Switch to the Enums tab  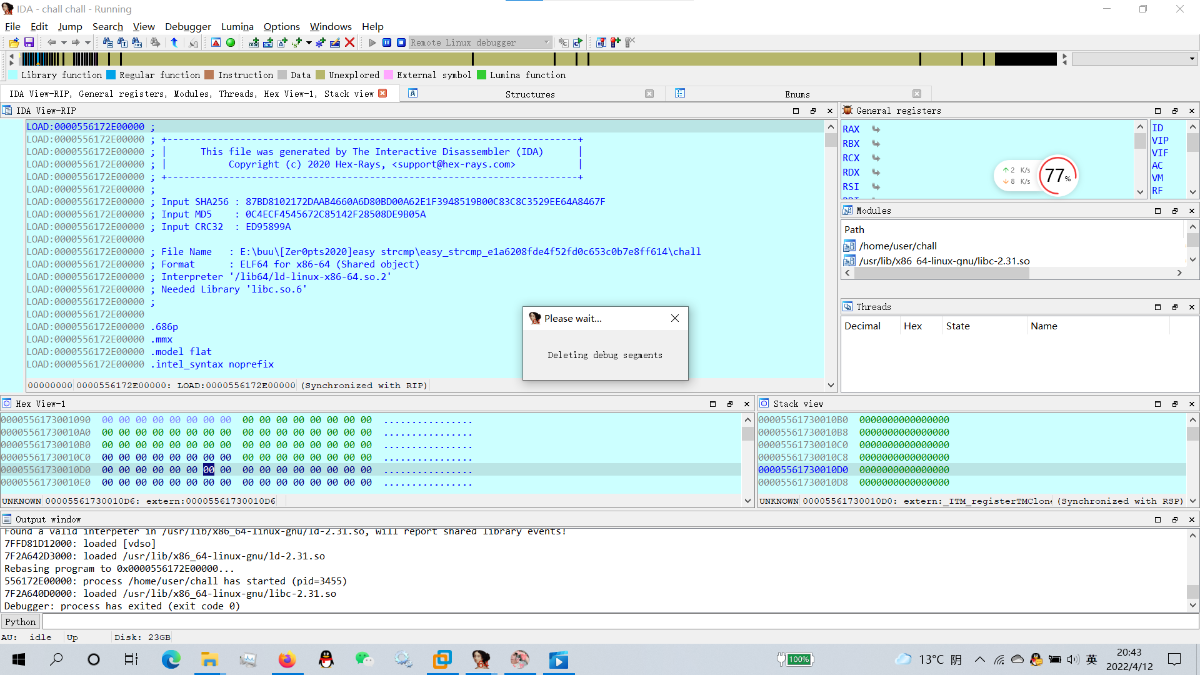coord(797,94)
